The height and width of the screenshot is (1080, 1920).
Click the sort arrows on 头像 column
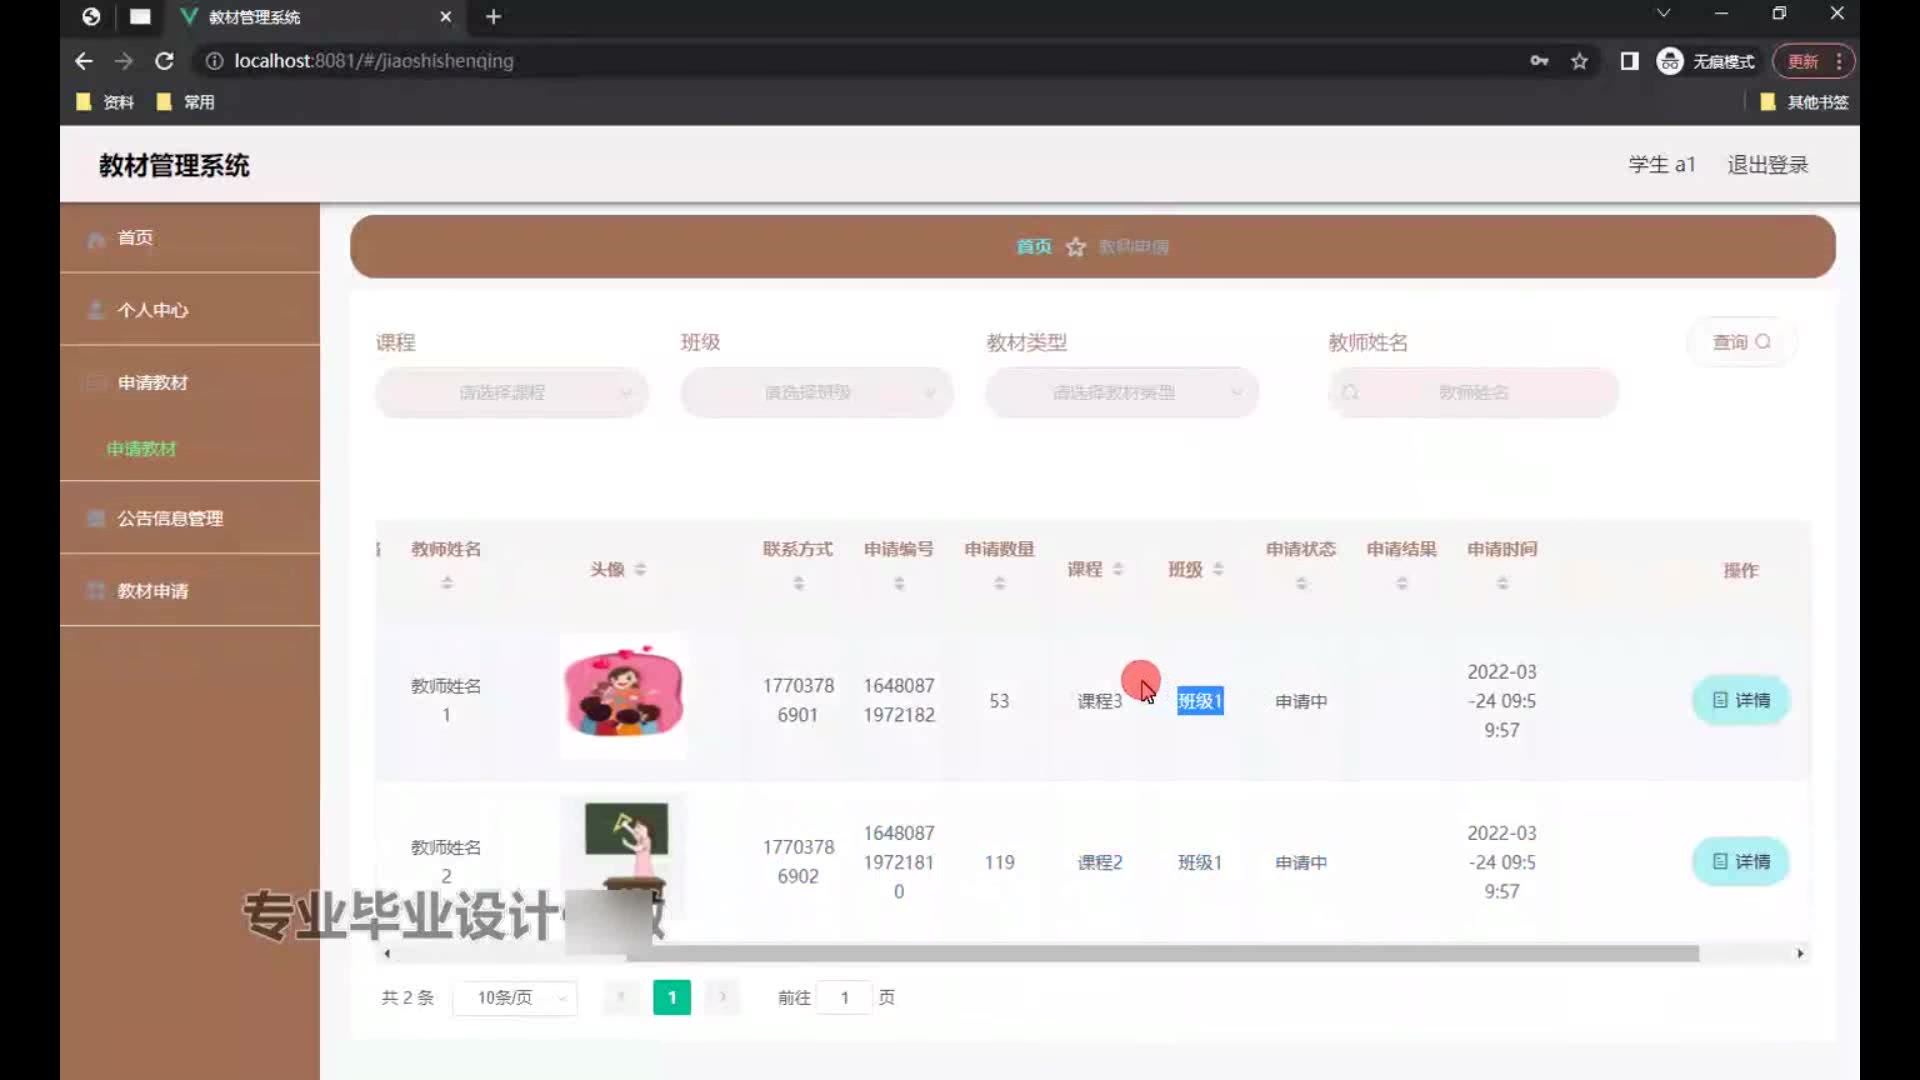click(640, 569)
